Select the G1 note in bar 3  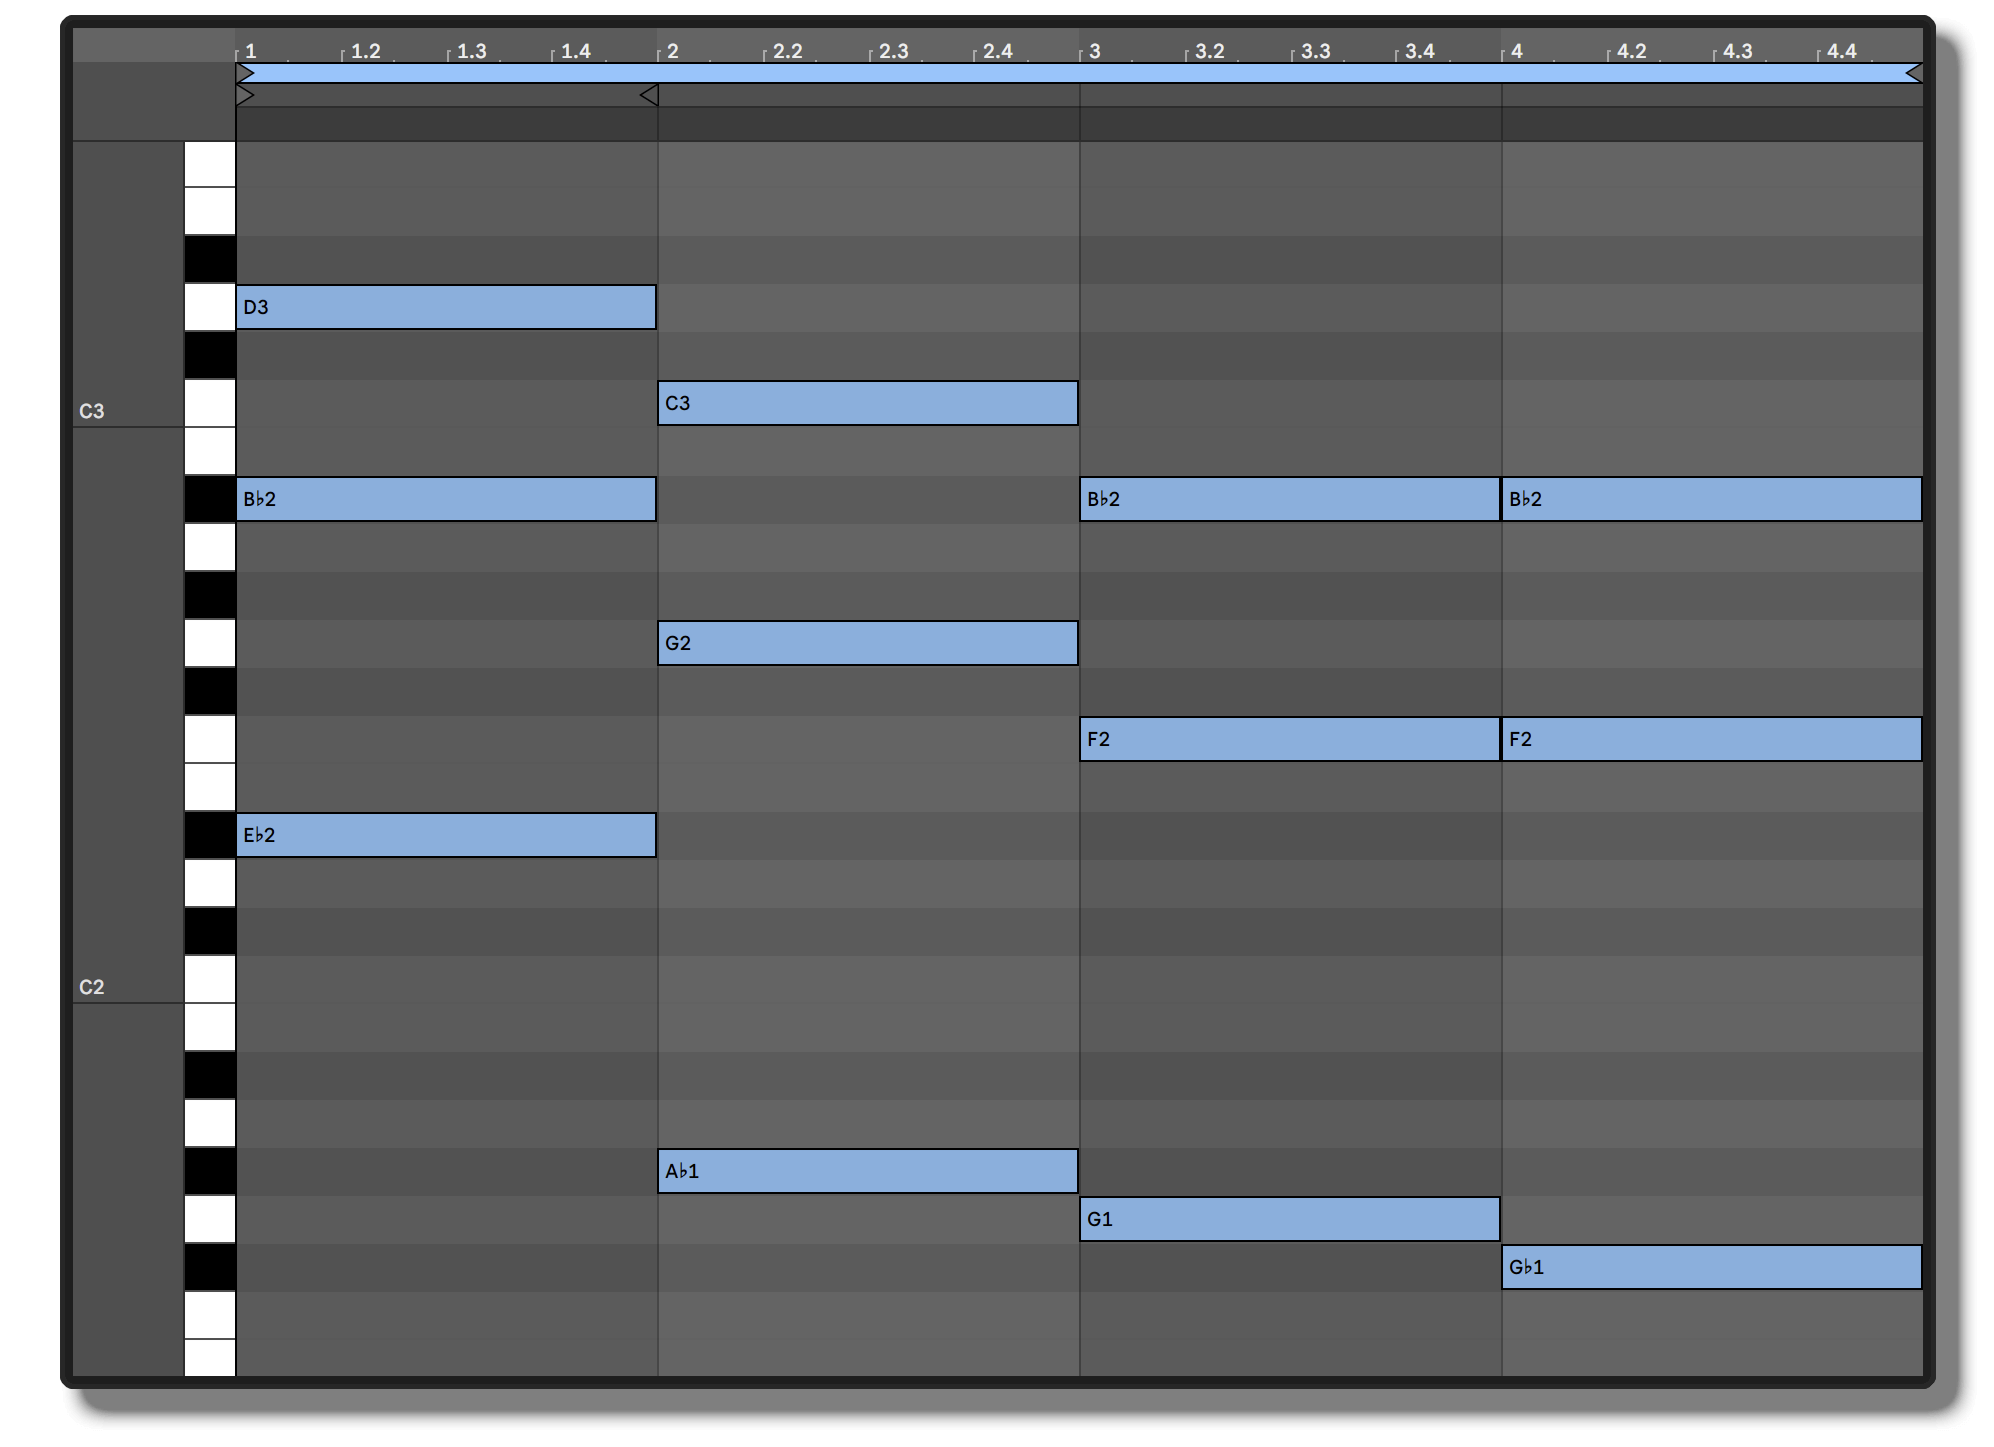click(x=1290, y=1219)
